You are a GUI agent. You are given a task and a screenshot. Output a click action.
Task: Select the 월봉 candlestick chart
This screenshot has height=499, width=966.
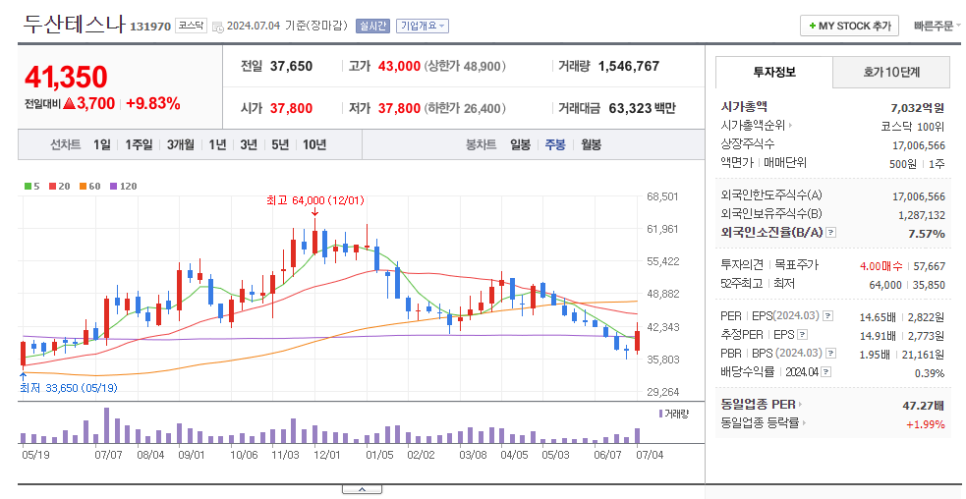pos(591,145)
